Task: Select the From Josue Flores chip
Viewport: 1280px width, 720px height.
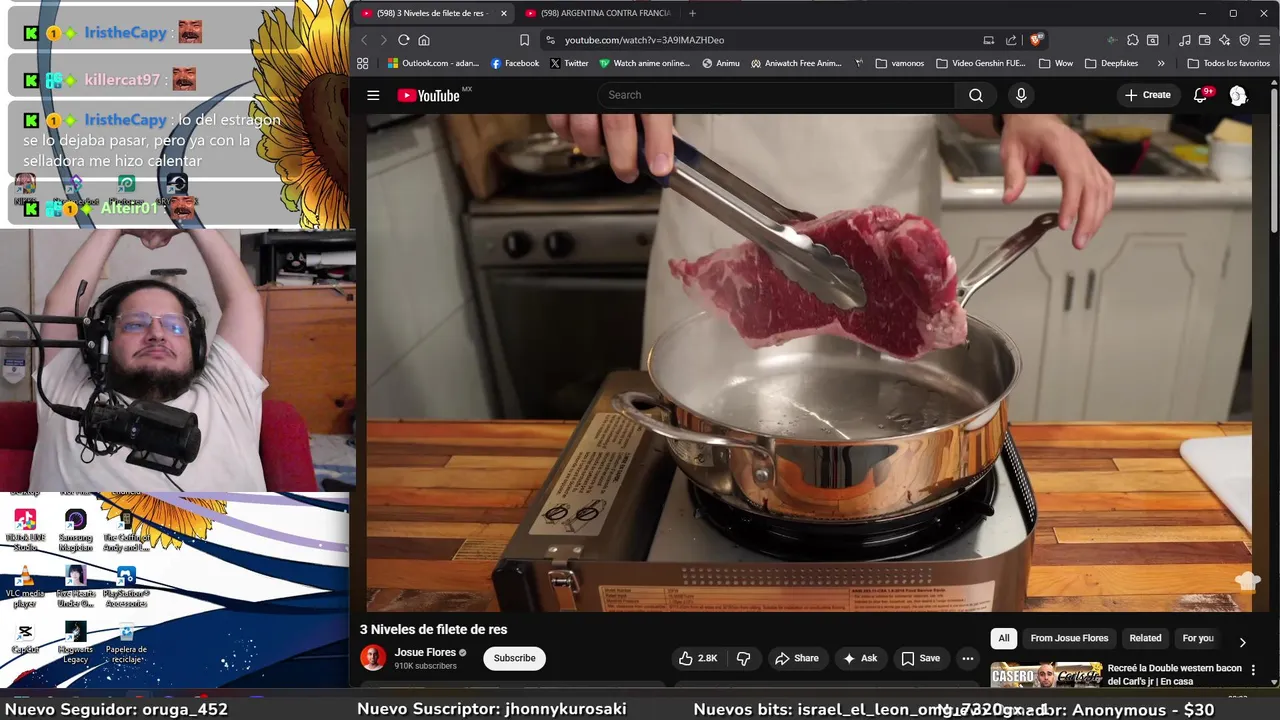Action: click(1069, 638)
